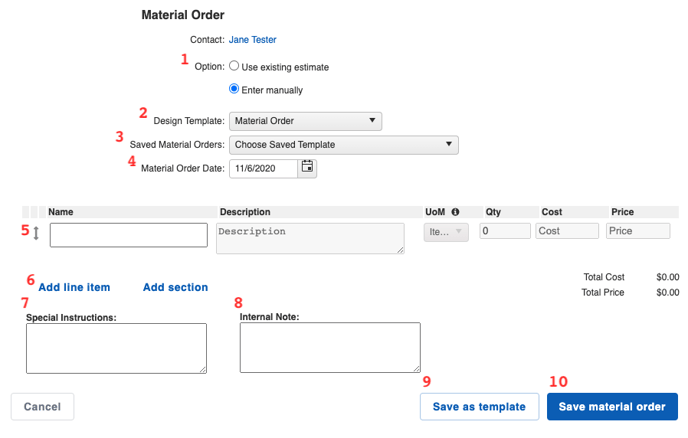
Task: Focus the line item Name field
Action: click(x=129, y=235)
